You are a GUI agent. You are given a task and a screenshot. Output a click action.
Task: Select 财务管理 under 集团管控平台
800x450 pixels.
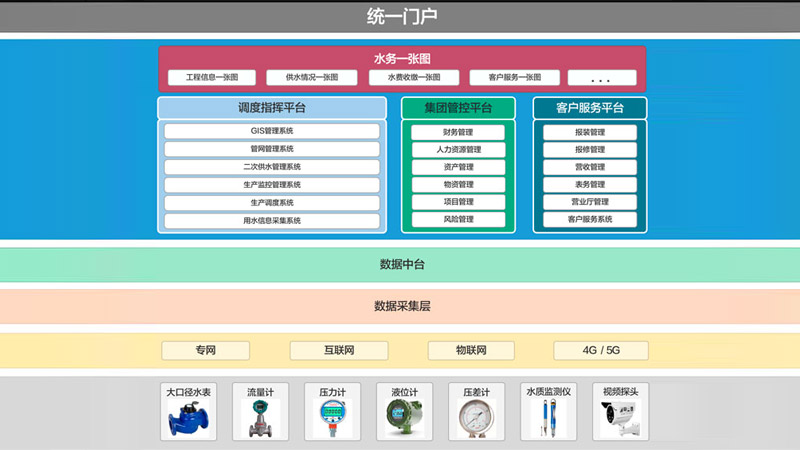tap(458, 132)
